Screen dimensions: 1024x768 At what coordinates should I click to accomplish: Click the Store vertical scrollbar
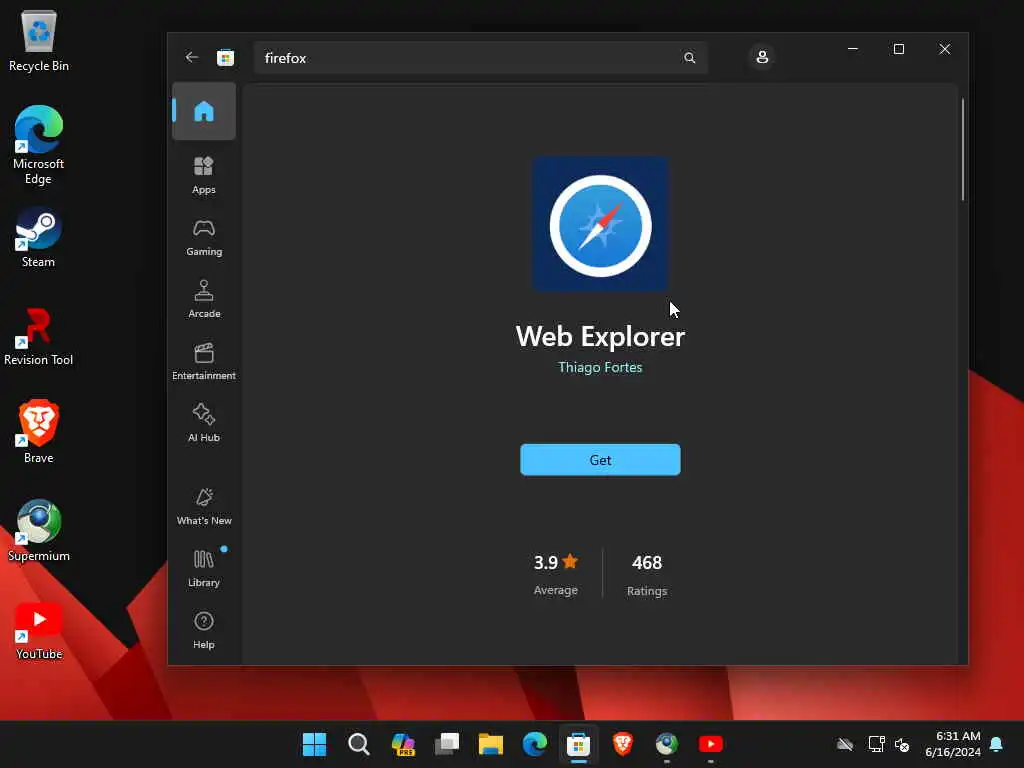click(963, 150)
